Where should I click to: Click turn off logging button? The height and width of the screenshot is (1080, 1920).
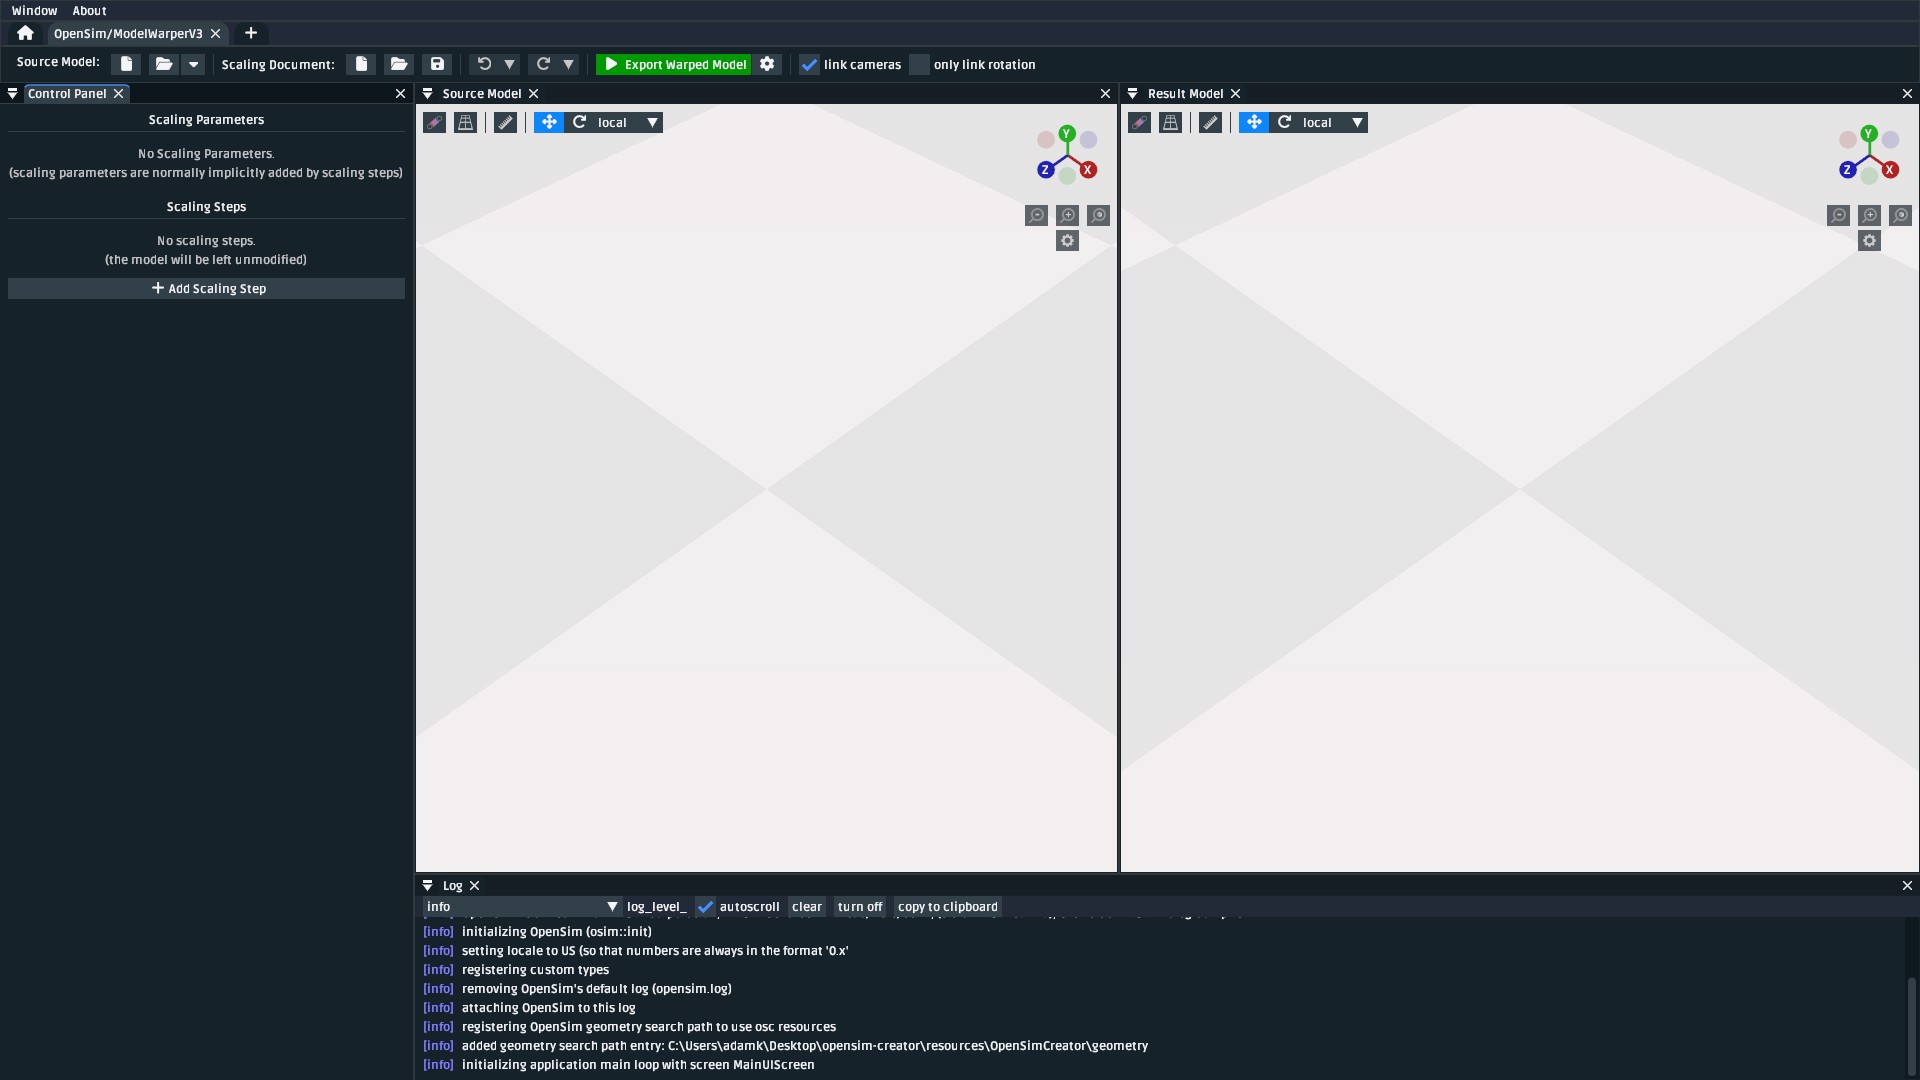pos(860,906)
